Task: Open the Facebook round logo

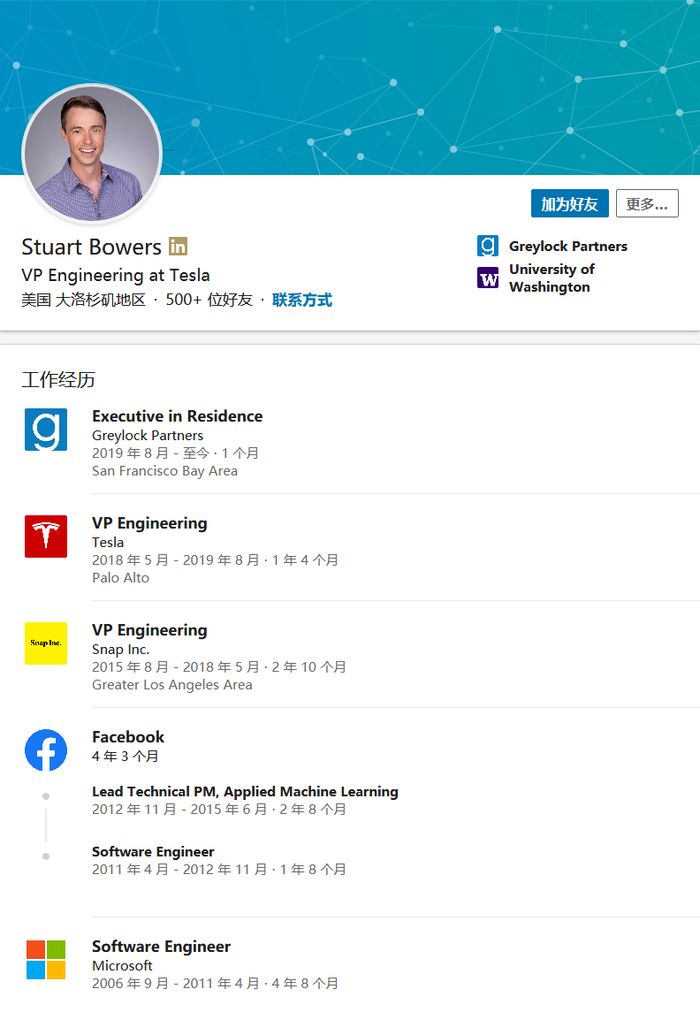Action: point(46,750)
